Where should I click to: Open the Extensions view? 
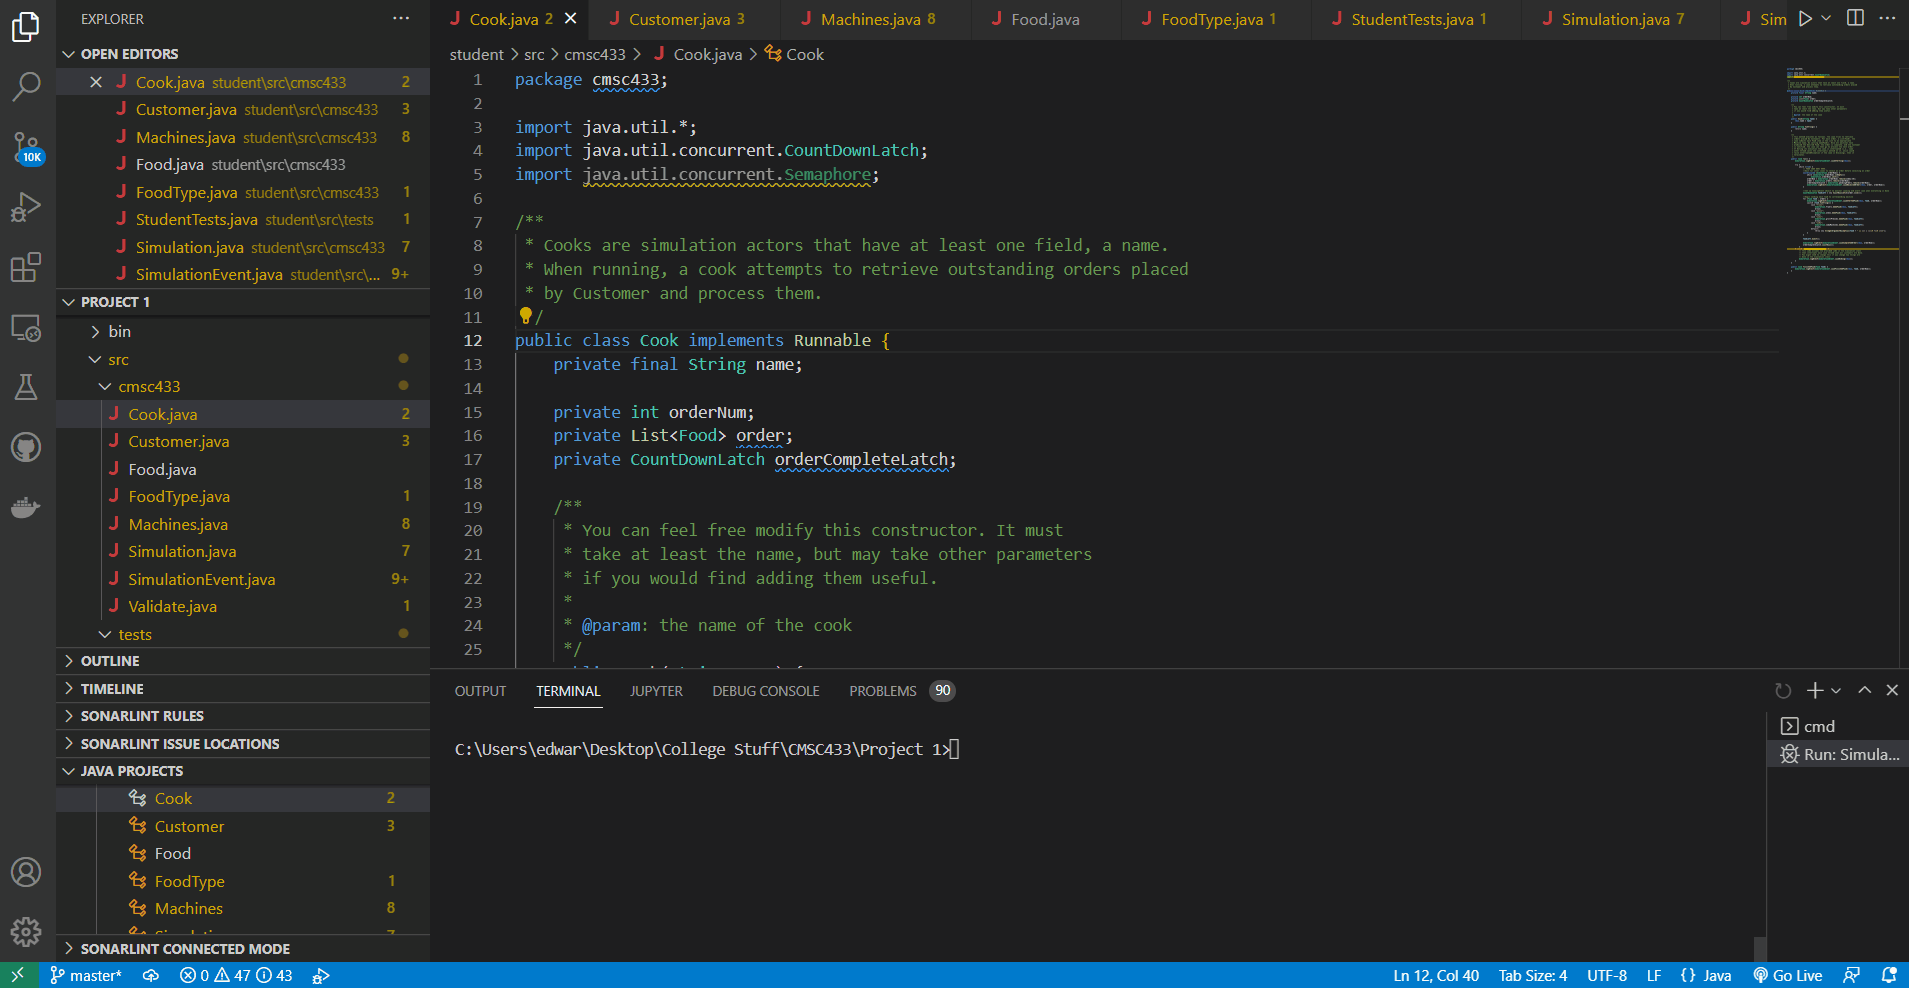pos(26,267)
